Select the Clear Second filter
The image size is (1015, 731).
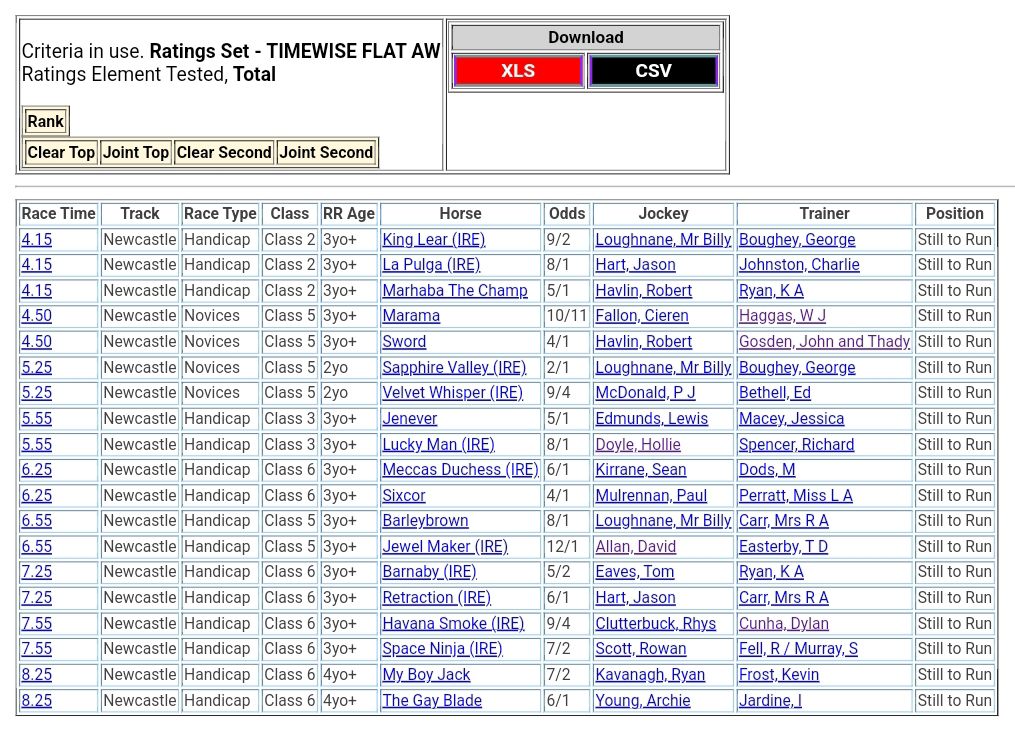(x=224, y=153)
